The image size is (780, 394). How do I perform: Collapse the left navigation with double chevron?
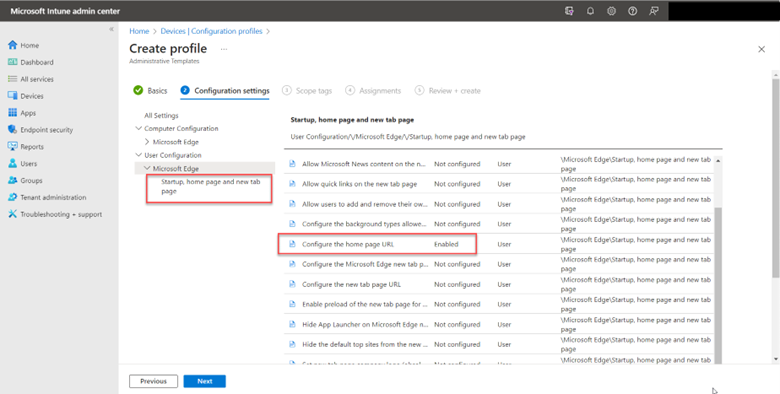pyautogui.click(x=111, y=29)
